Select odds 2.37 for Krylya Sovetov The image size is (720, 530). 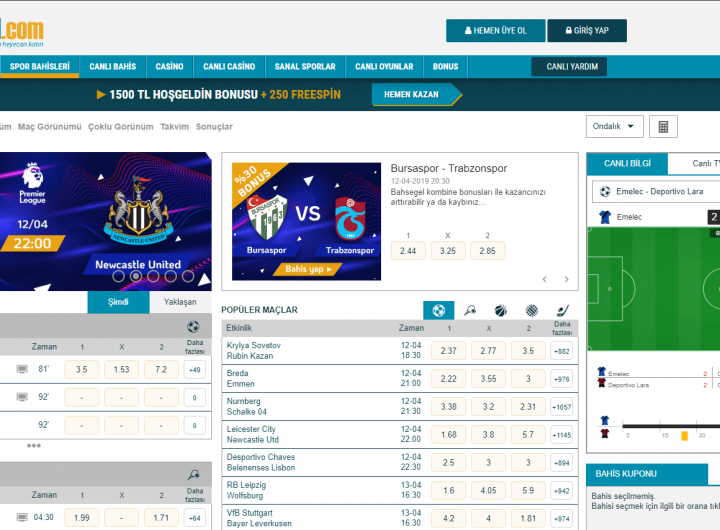[x=449, y=351]
